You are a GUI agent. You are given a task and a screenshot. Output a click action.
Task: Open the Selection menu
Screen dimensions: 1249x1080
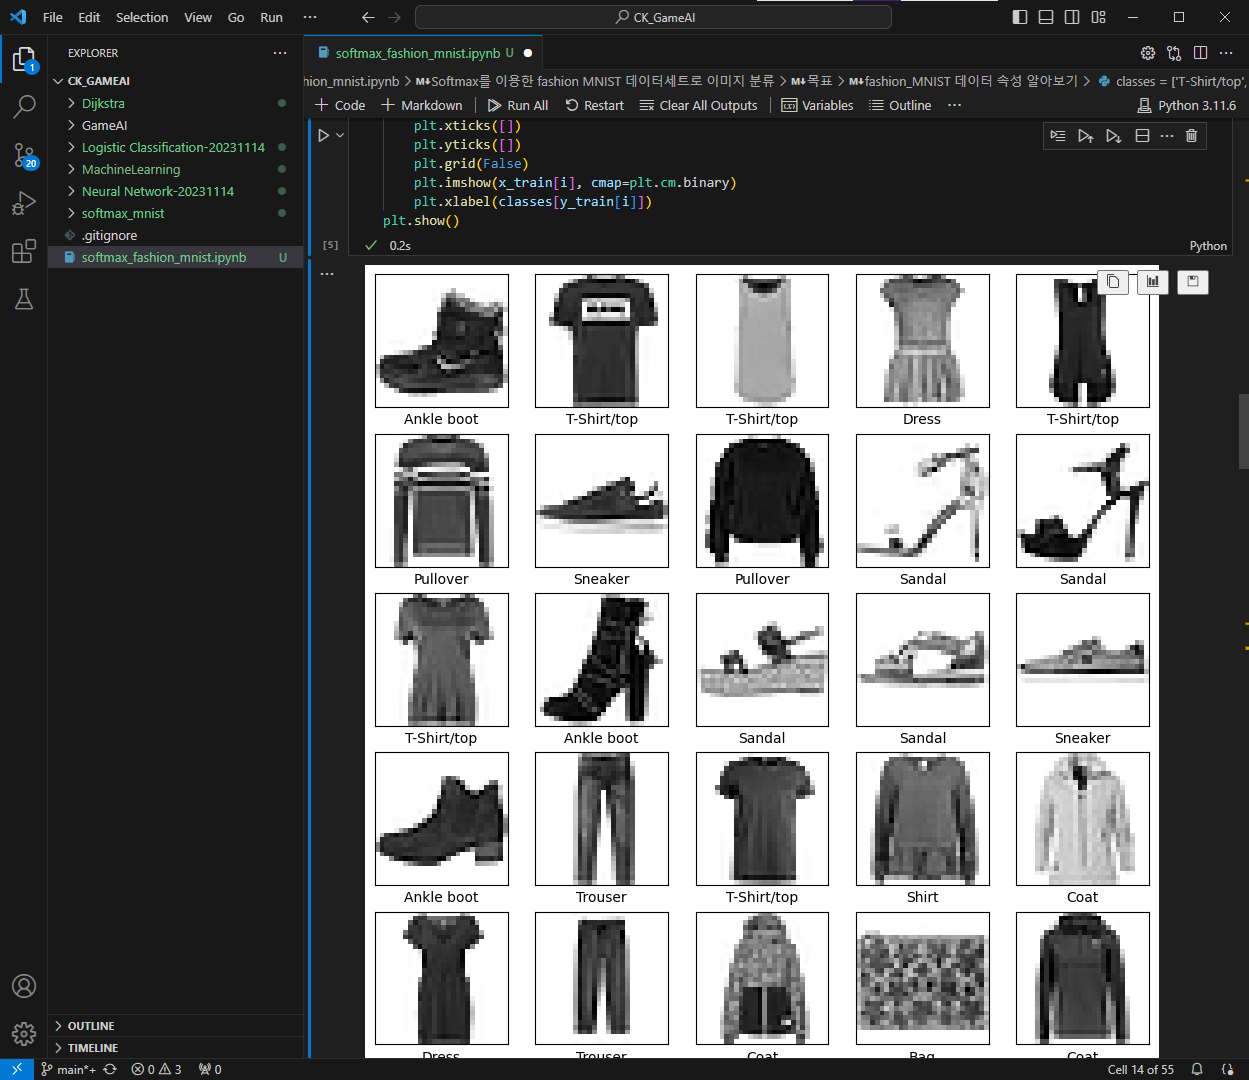tap(142, 17)
